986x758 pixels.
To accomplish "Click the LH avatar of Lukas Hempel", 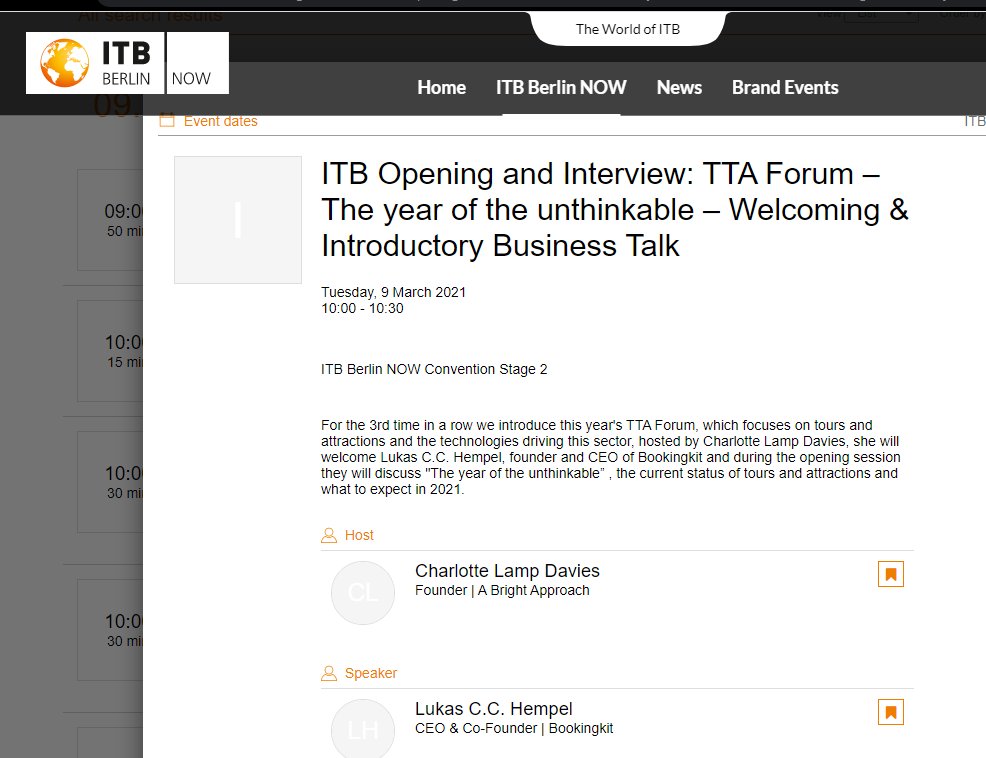I will (363, 730).
